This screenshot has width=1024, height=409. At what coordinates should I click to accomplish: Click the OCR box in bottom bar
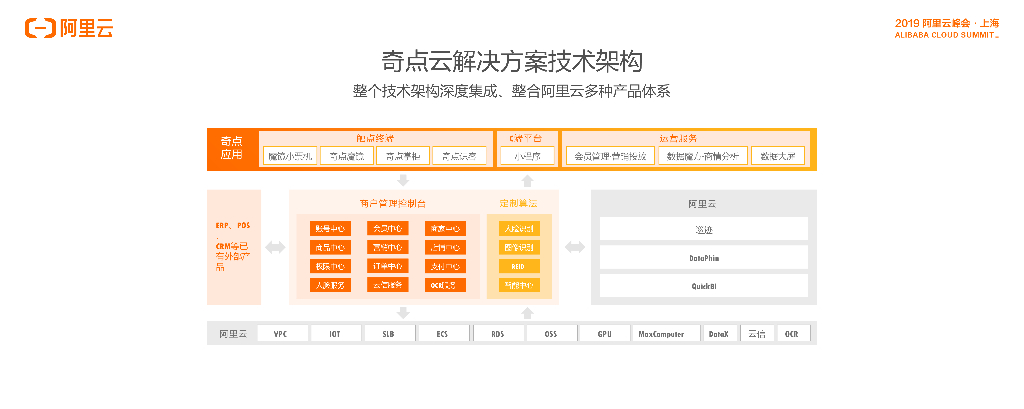click(794, 334)
